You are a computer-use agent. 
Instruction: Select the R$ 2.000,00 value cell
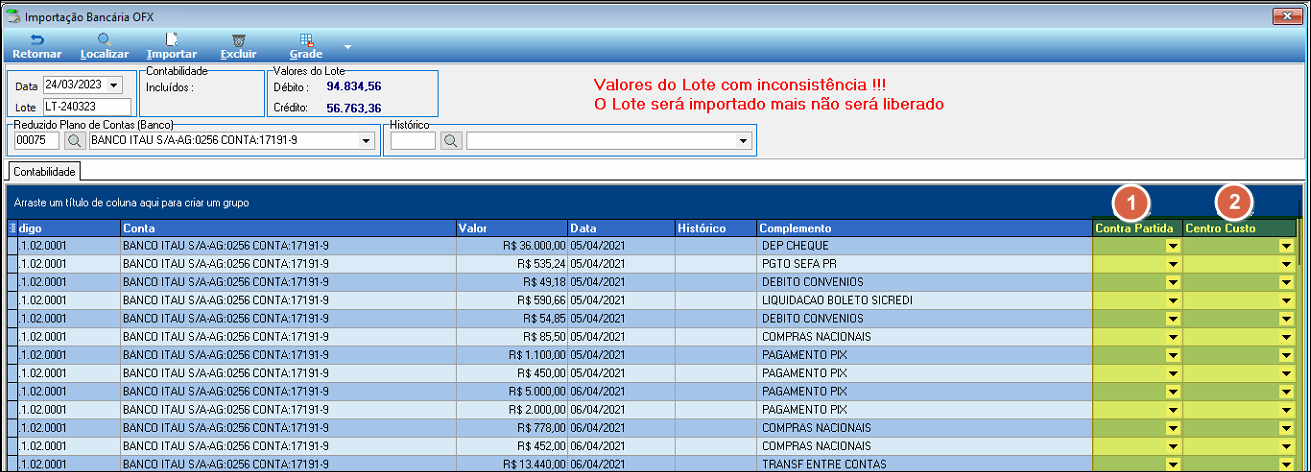(511, 409)
